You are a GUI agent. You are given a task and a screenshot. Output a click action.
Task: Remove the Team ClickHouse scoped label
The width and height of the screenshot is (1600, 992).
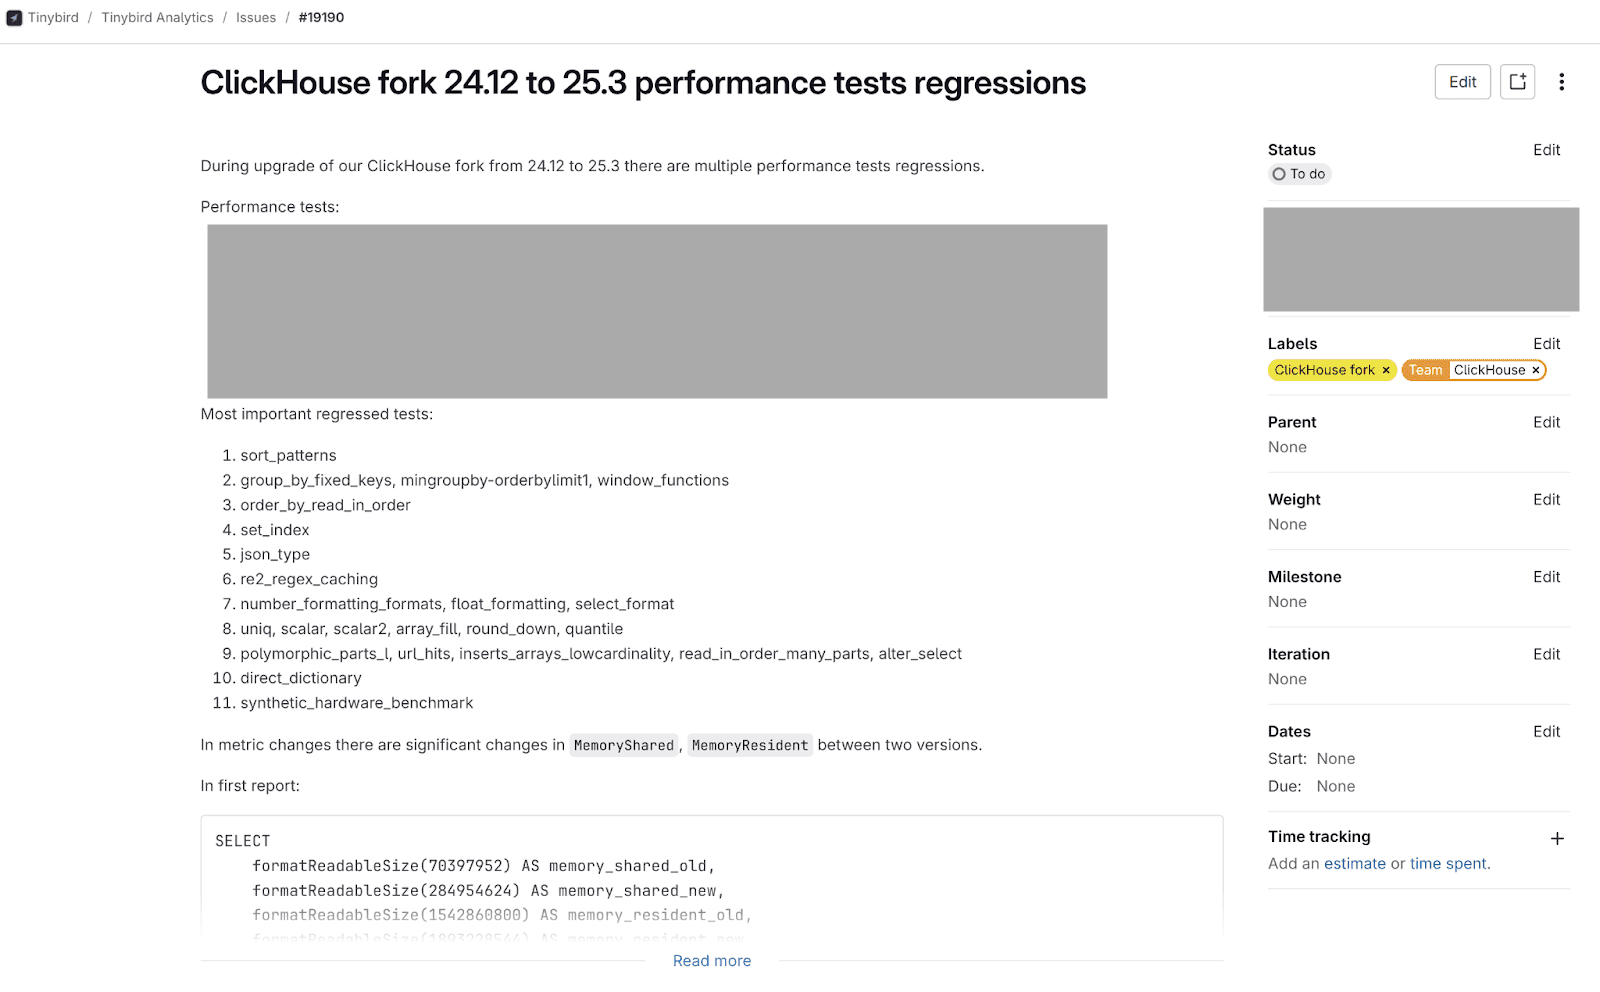tap(1535, 370)
